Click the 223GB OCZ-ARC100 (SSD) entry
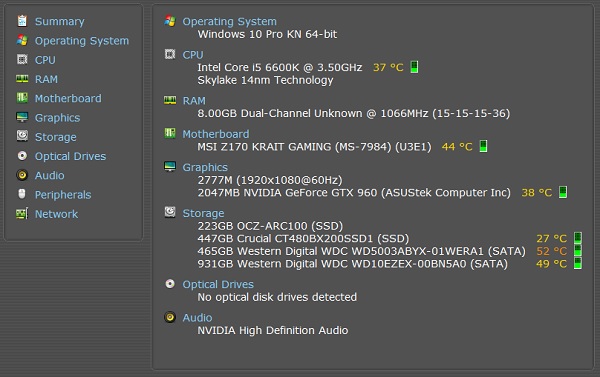The width and height of the screenshot is (600, 377). coord(270,226)
